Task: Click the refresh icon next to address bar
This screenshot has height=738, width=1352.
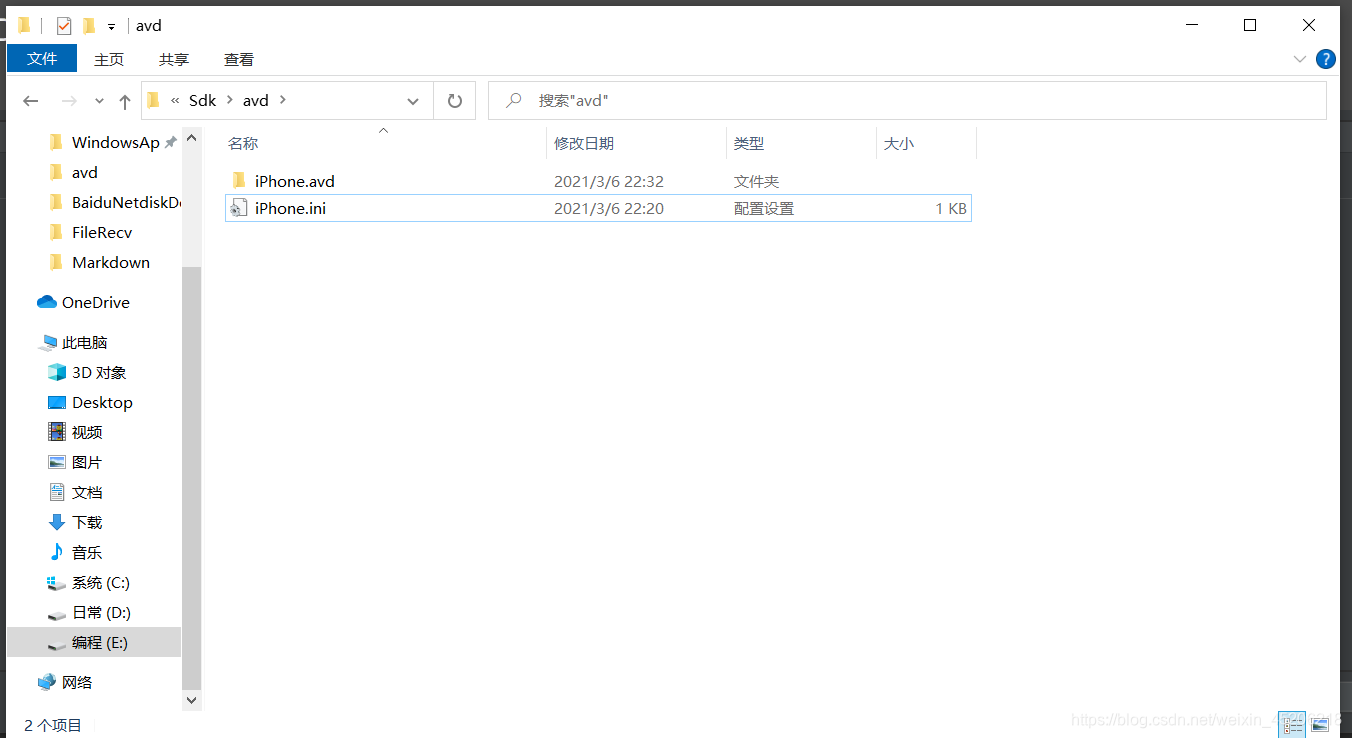Action: click(x=455, y=100)
